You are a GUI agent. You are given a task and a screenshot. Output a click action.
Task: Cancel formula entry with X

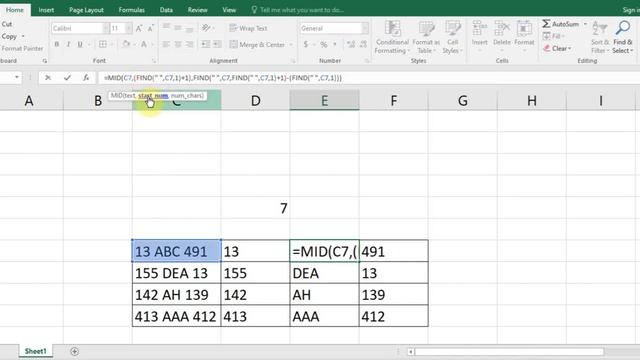tap(48, 78)
